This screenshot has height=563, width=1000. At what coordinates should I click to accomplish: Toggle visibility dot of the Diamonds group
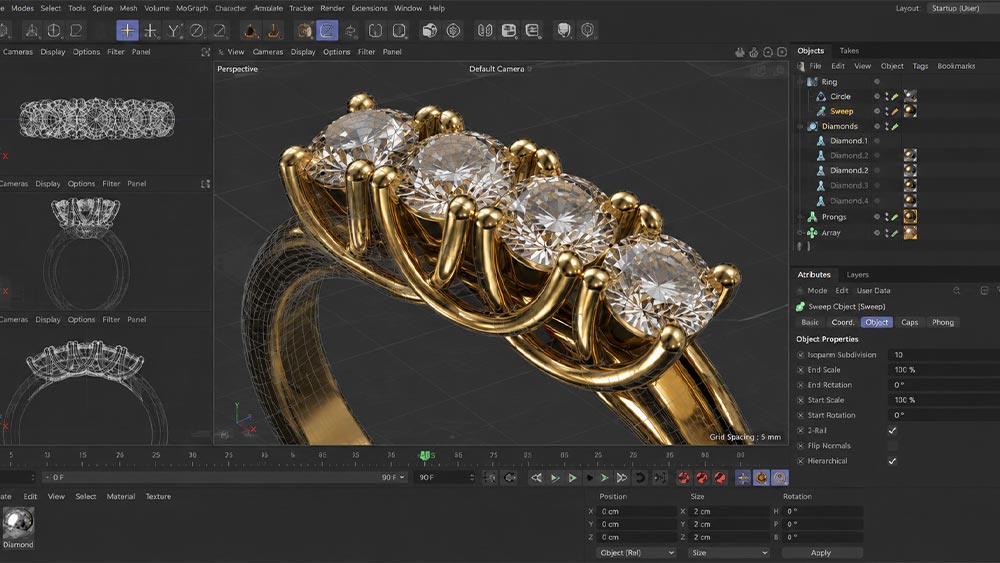click(x=877, y=126)
